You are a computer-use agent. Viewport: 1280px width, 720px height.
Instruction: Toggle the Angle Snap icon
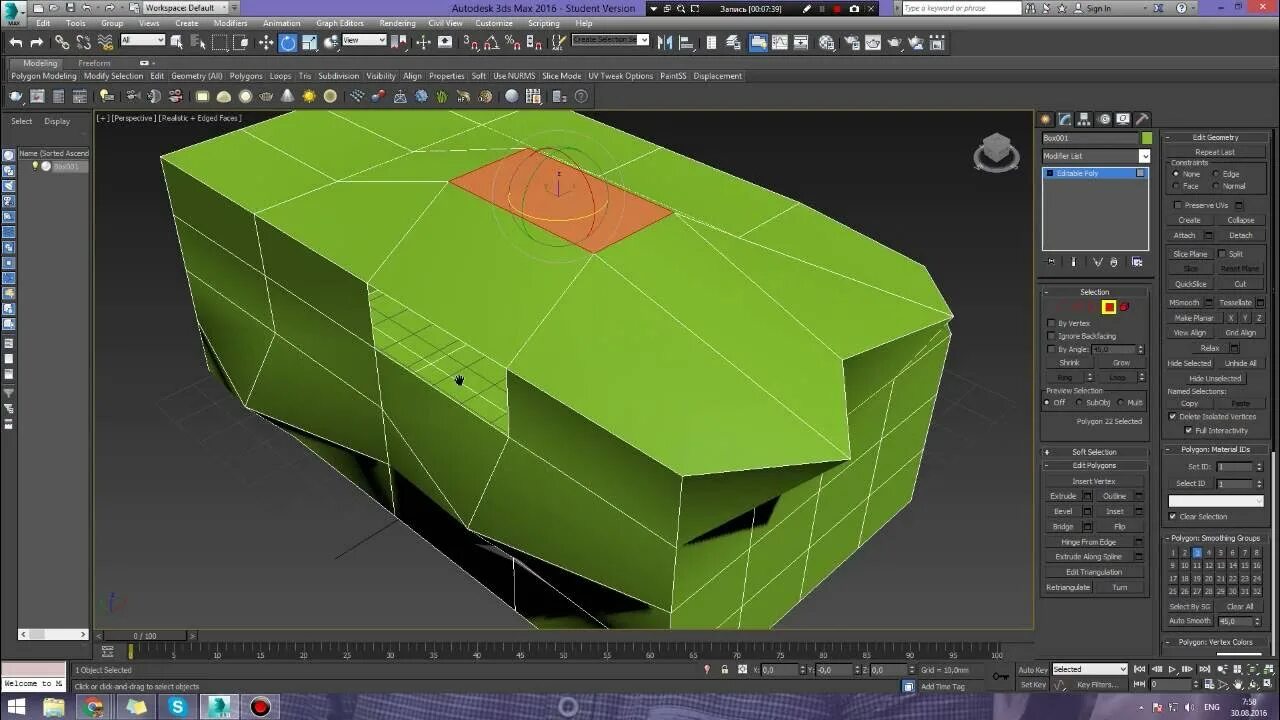coord(491,42)
